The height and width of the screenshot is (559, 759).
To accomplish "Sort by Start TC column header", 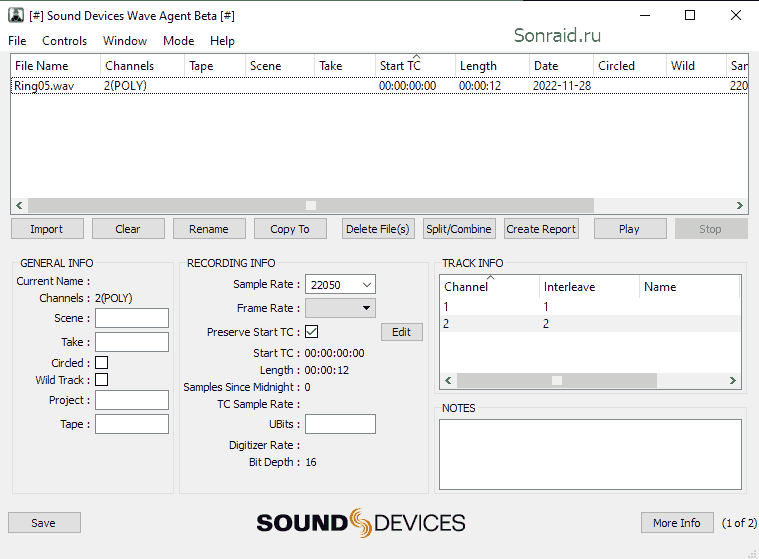I will pyautogui.click(x=415, y=66).
